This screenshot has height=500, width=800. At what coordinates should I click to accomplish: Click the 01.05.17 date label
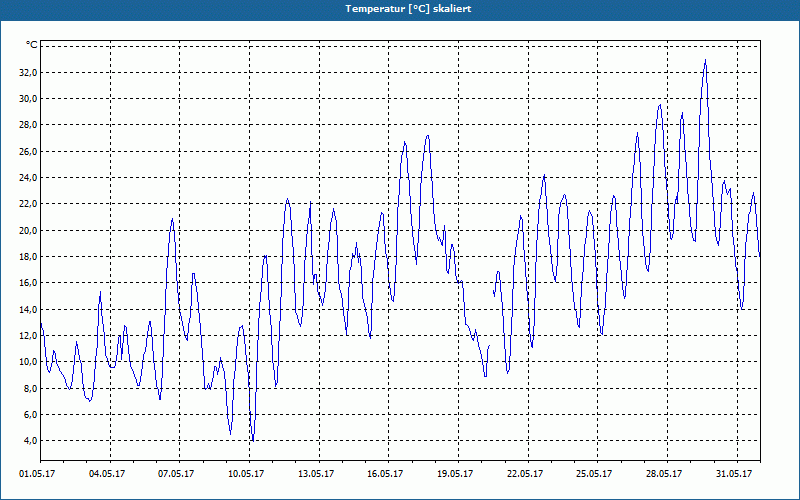tap(37, 474)
